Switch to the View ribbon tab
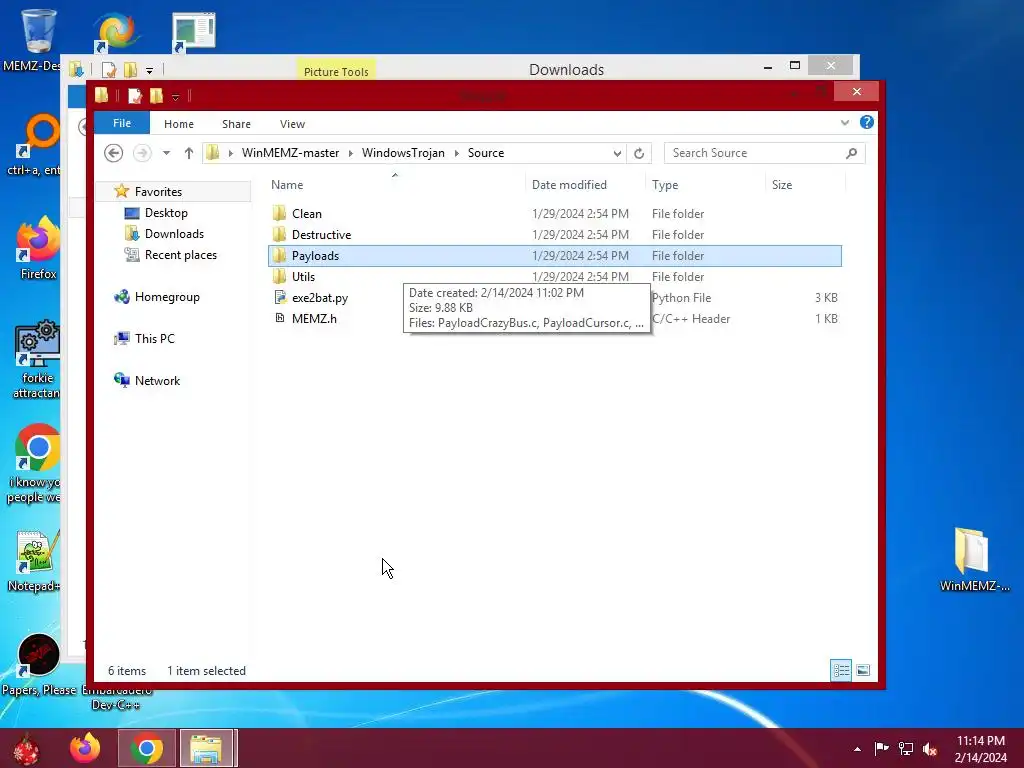 tap(293, 124)
